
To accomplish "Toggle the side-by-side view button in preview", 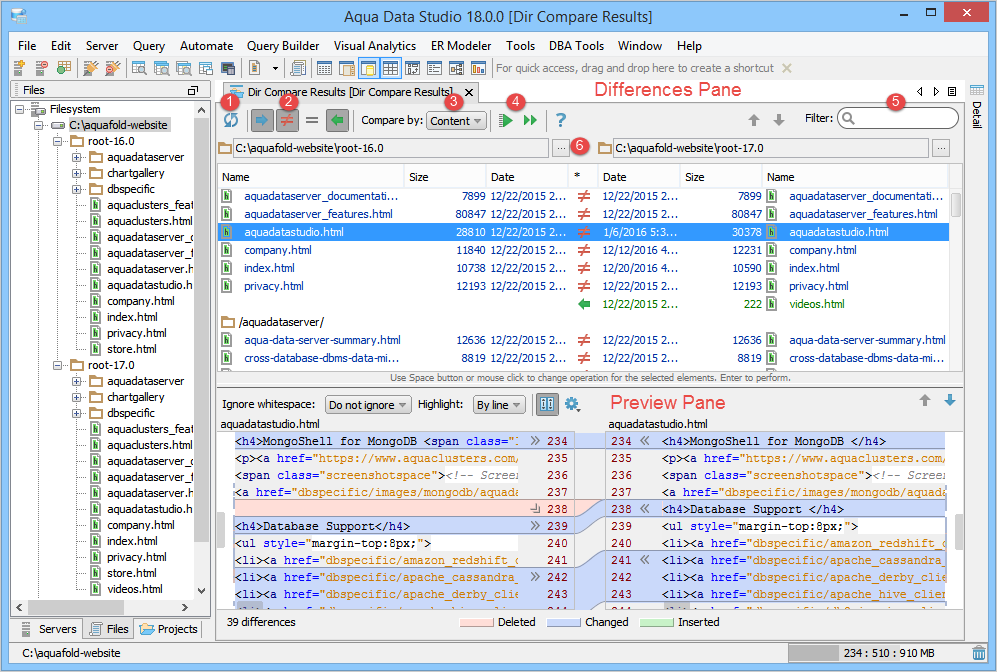I will click(x=547, y=404).
